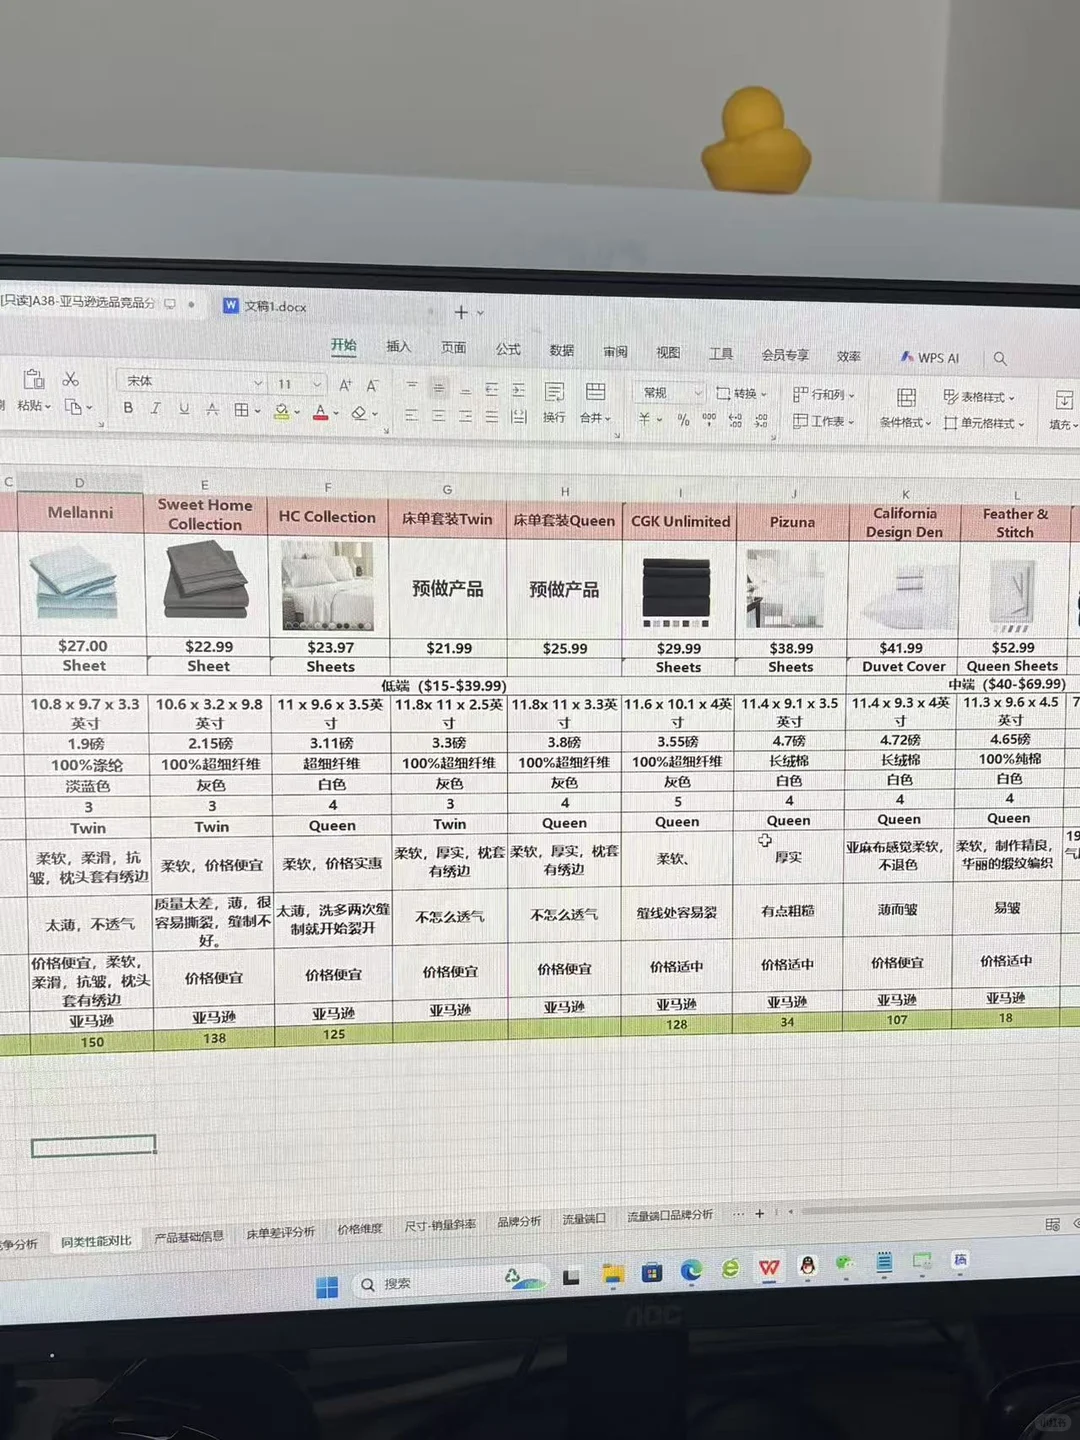Switch to the 开始 ribbon tab
Screen dimensions: 1080x1440
coord(344,345)
